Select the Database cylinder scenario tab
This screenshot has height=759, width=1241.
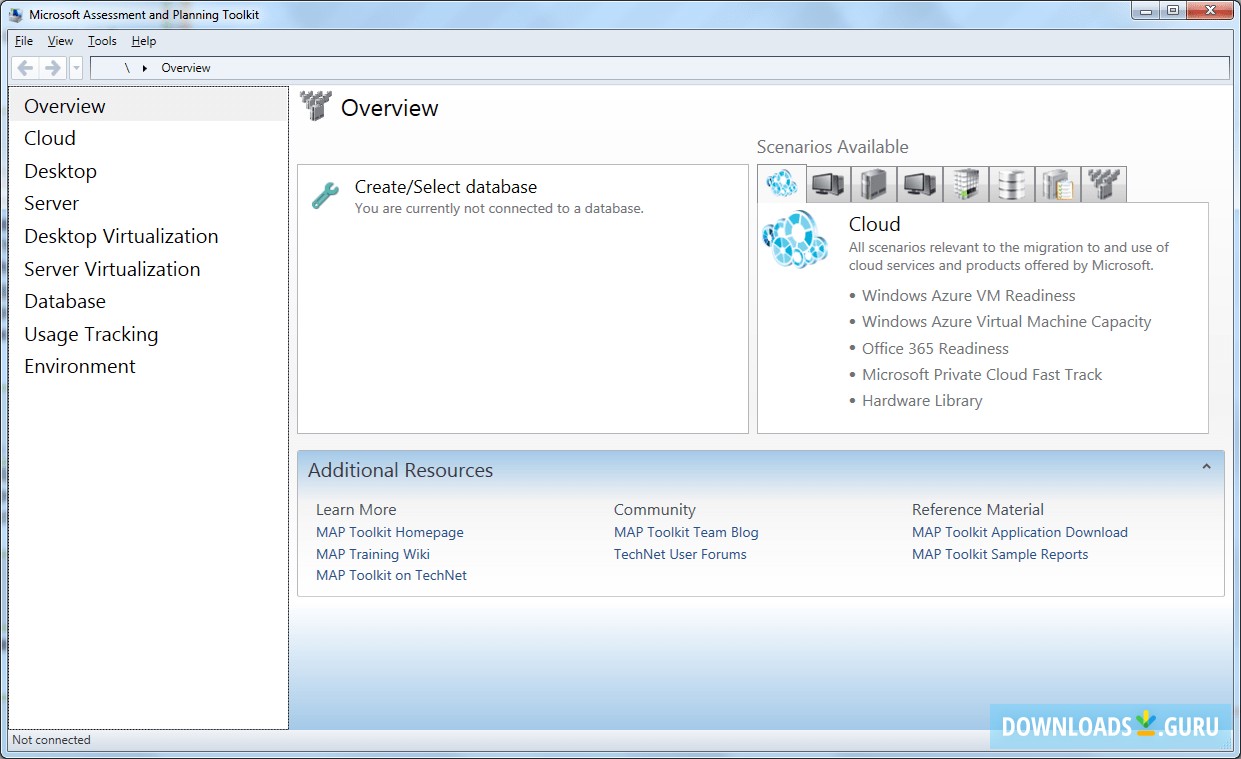pos(1011,184)
